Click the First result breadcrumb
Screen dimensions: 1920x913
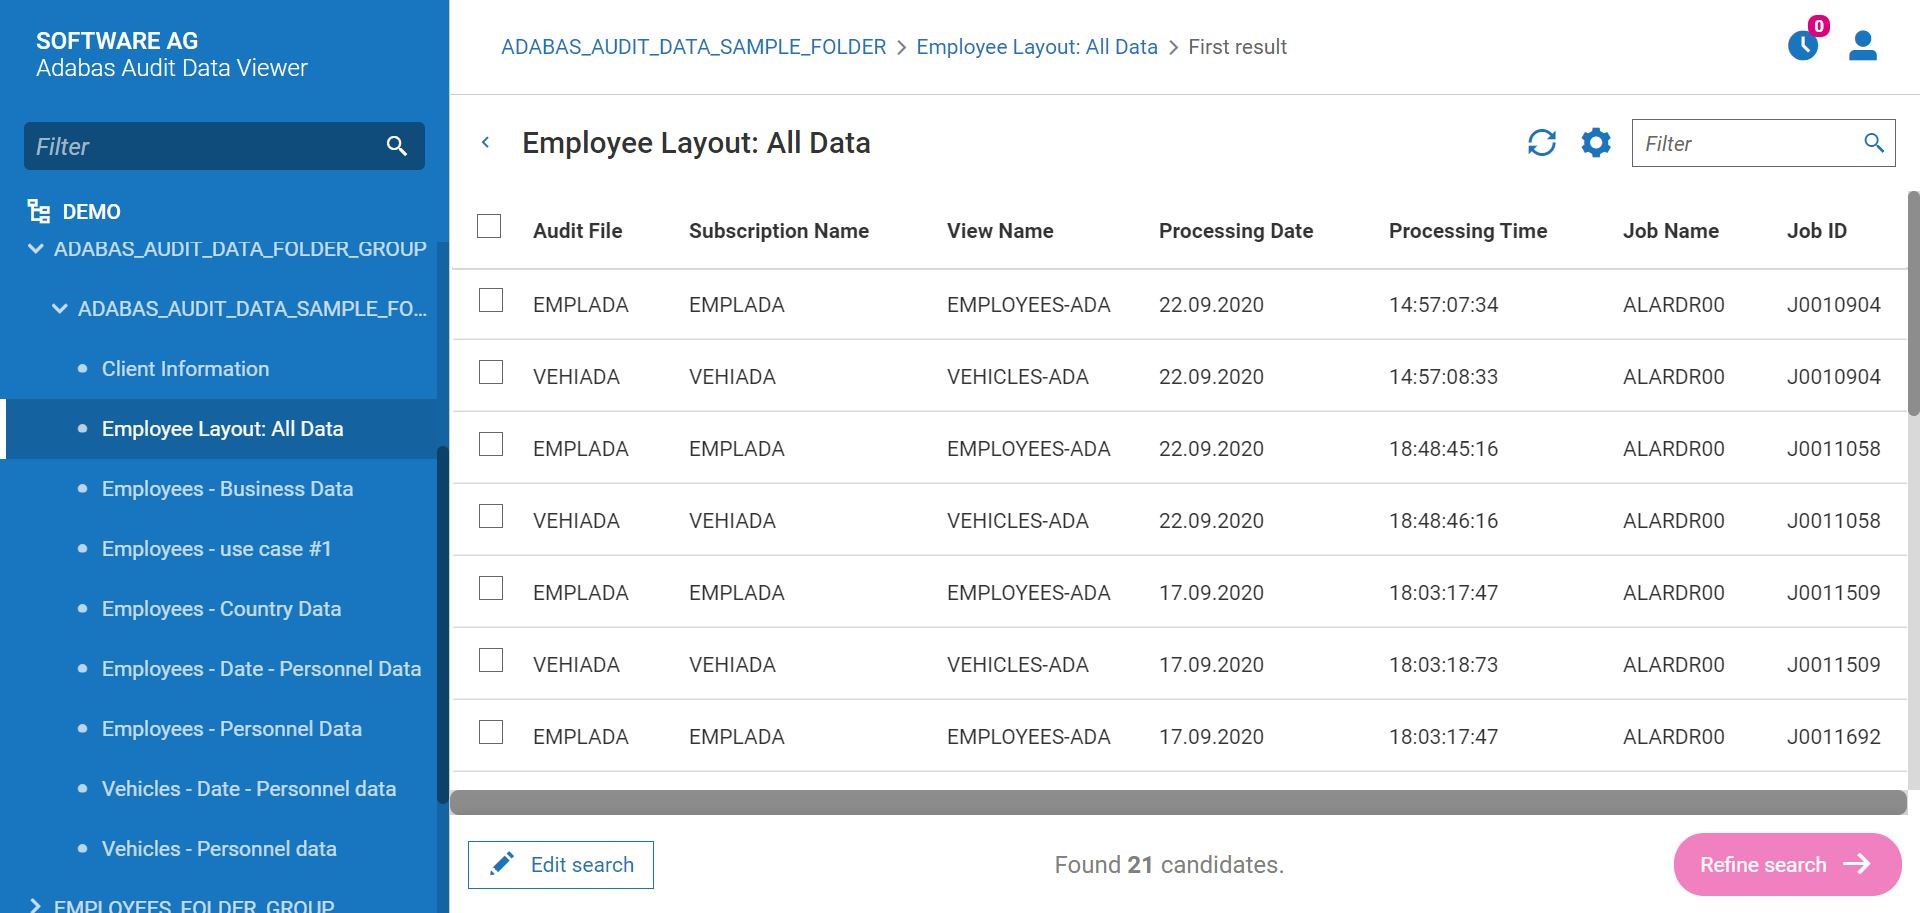click(x=1237, y=47)
